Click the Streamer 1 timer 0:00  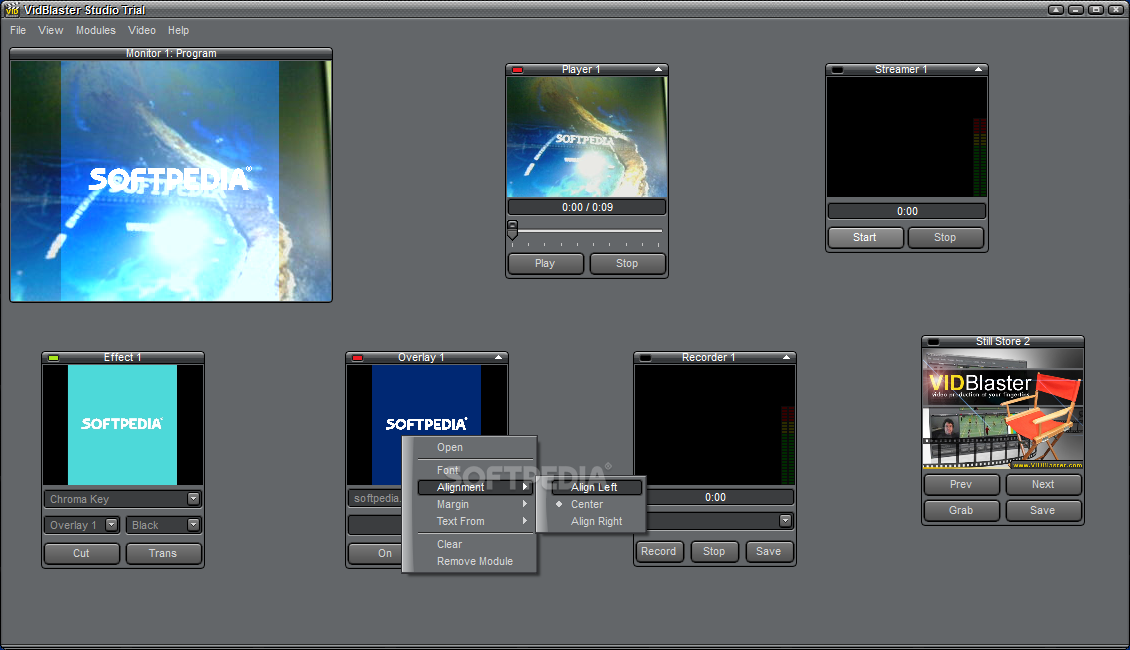pos(907,211)
